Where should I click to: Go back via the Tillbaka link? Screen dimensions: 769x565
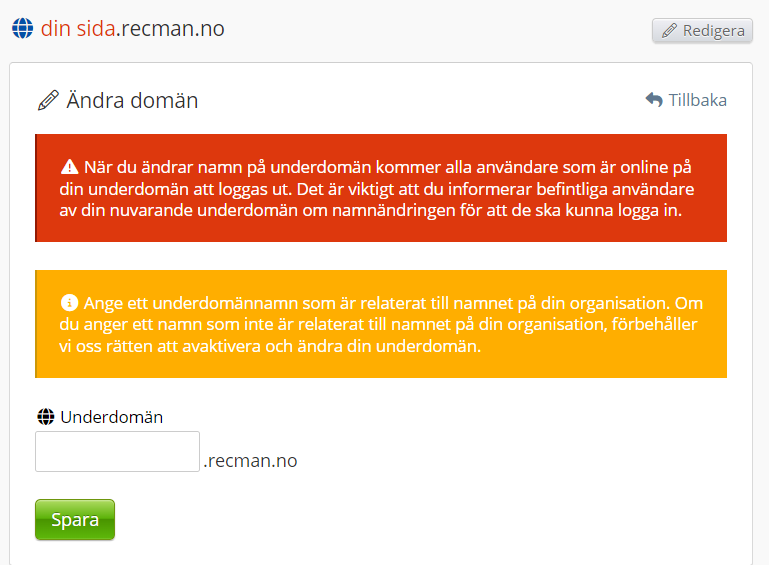click(697, 100)
